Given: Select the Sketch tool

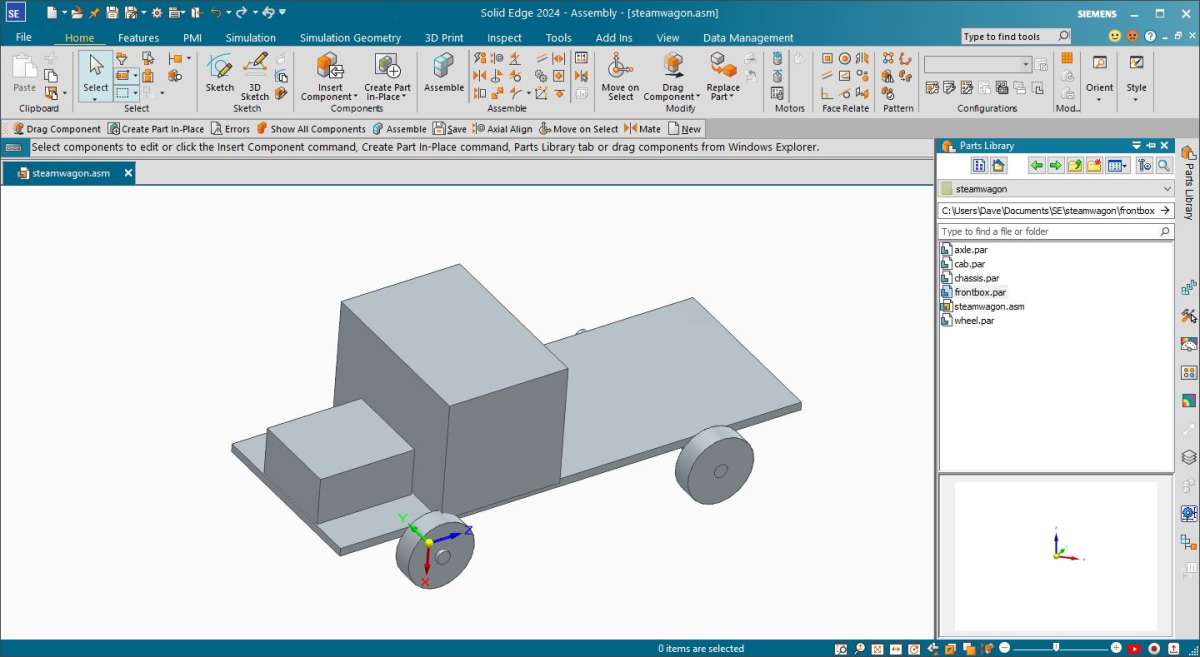Looking at the screenshot, I should 219,72.
